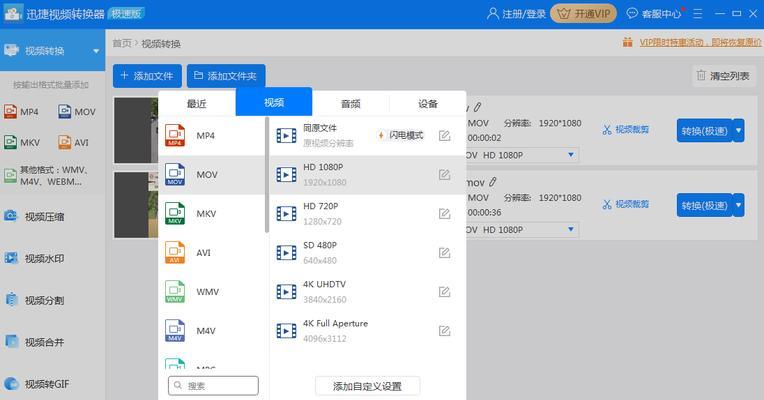Open the main menu hamburger icon

tap(698, 14)
